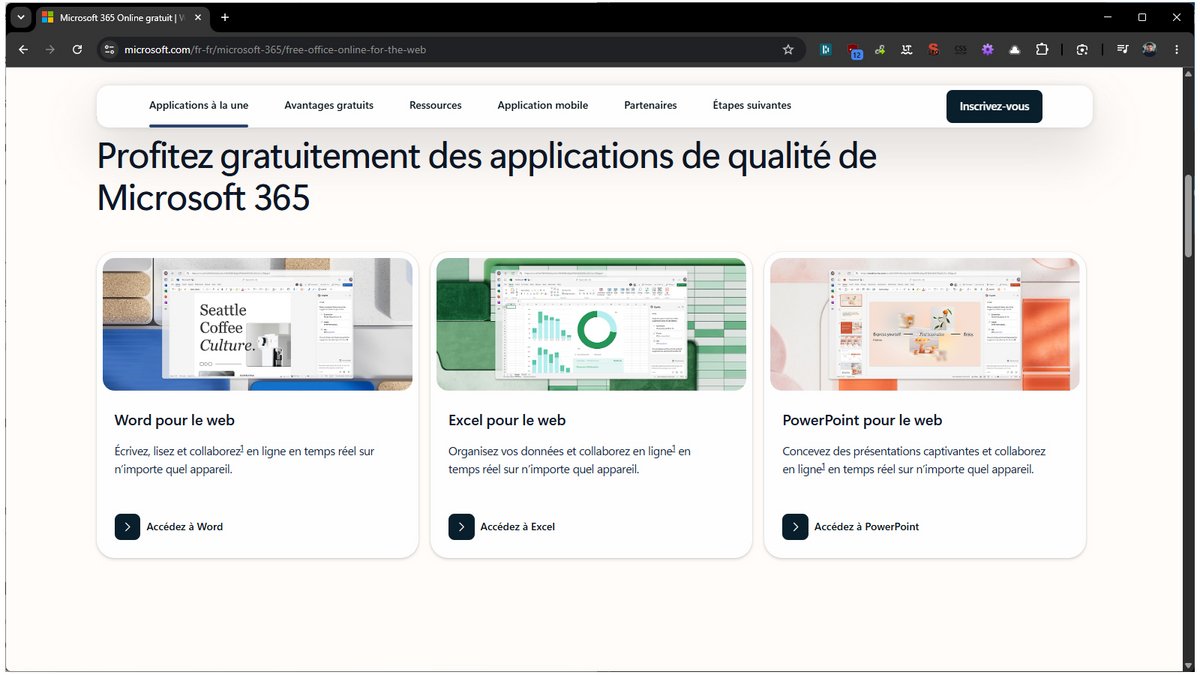Click the Word pour le web heading
Viewport: 1200px width, 675px height.
coord(175,420)
